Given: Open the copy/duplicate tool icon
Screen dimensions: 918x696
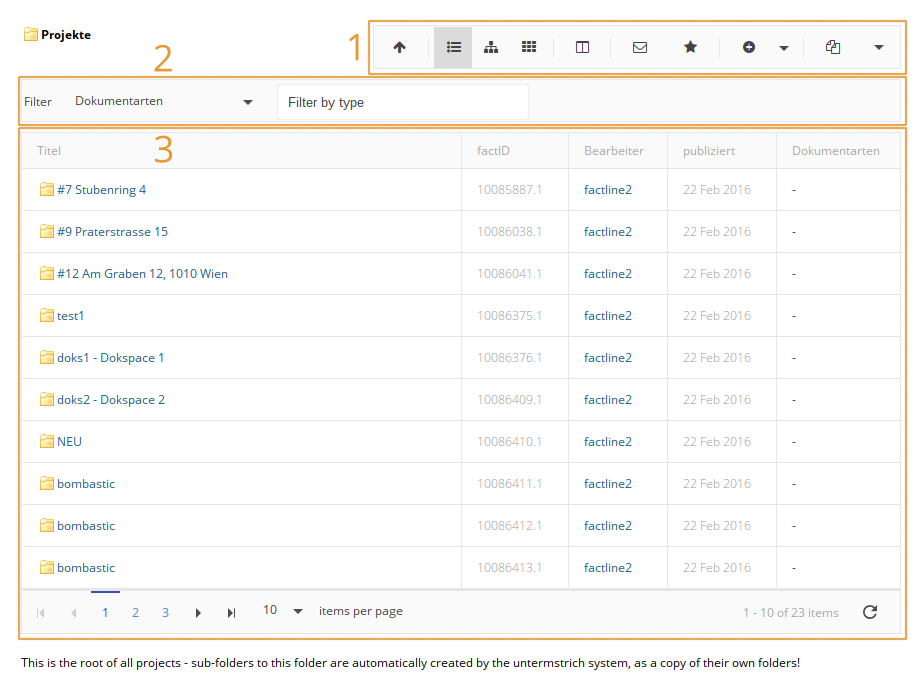Looking at the screenshot, I should click(832, 47).
